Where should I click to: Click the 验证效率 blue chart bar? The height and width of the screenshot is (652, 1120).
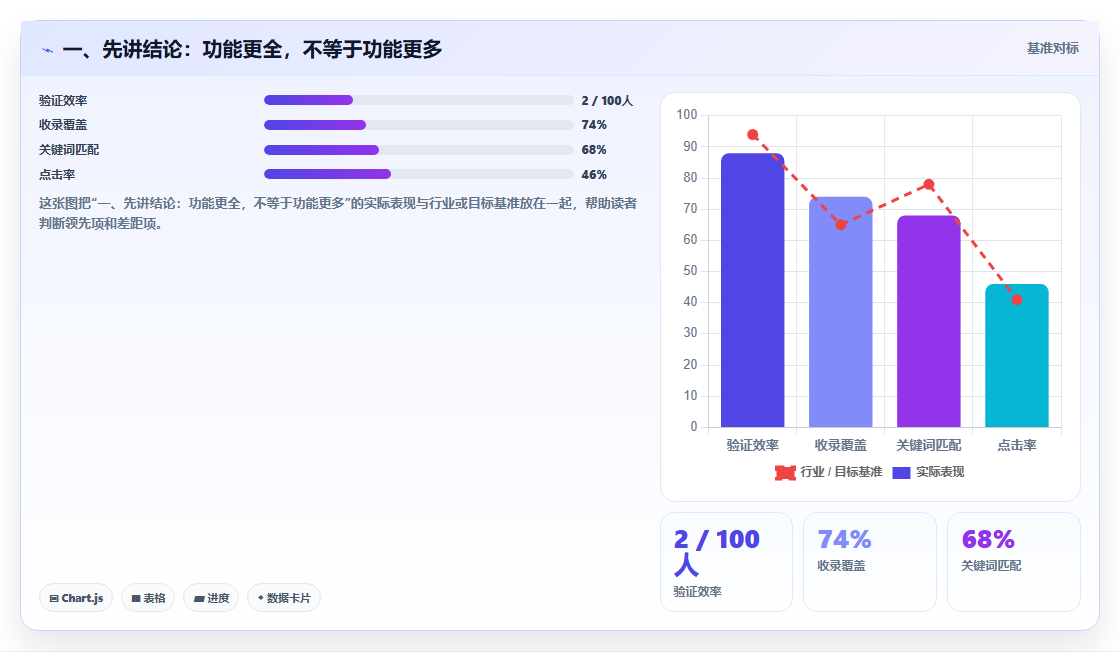[x=752, y=290]
